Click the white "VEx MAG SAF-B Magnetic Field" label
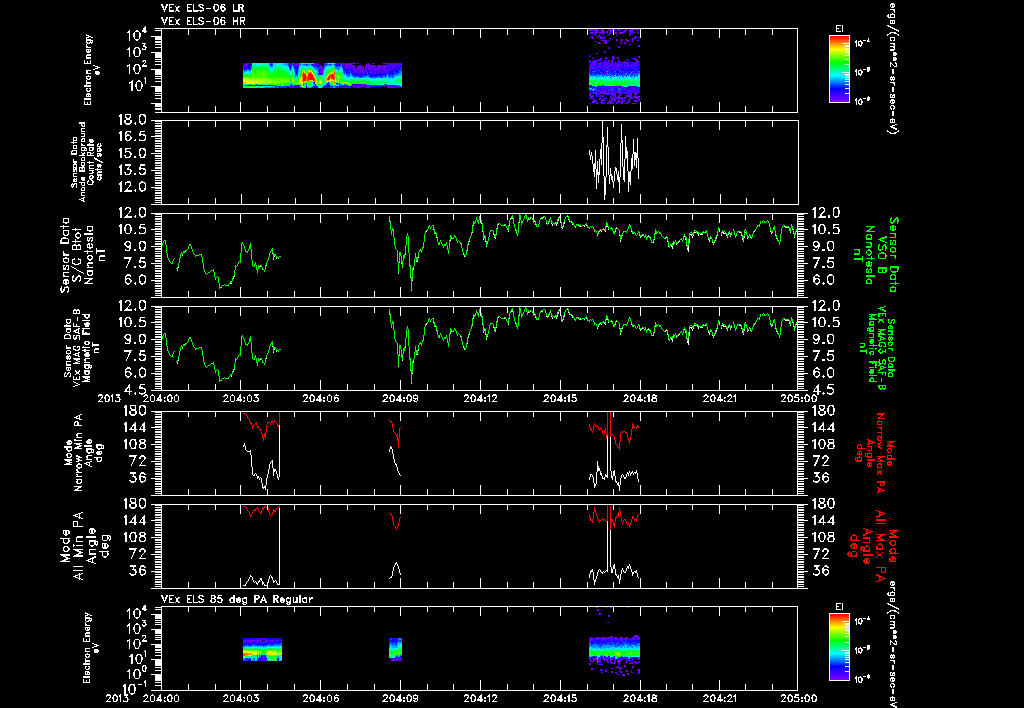1024x708 pixels. pos(82,348)
